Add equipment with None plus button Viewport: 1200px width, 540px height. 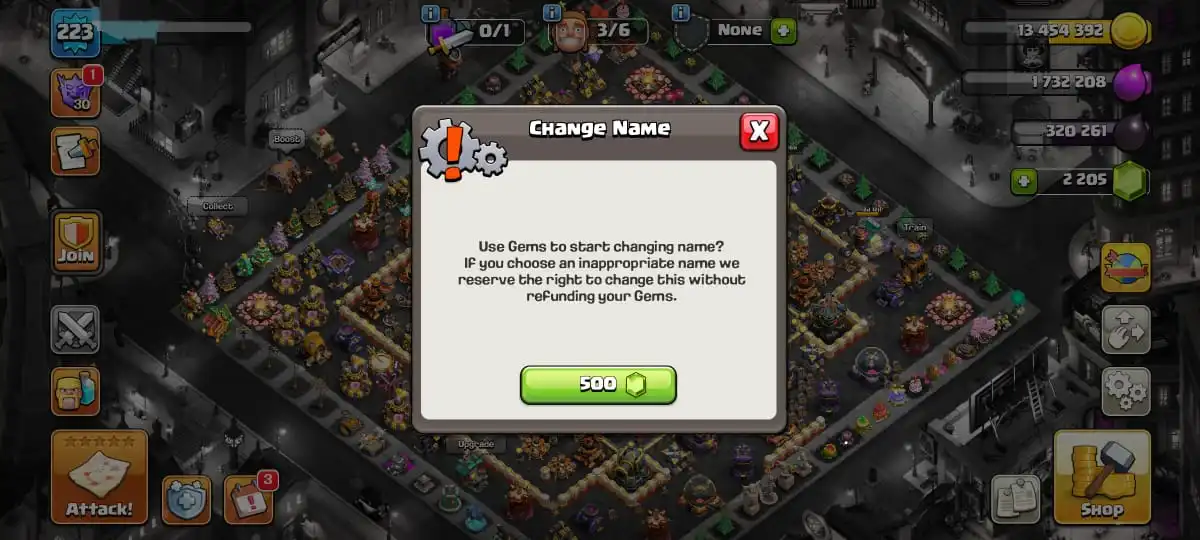coord(784,30)
